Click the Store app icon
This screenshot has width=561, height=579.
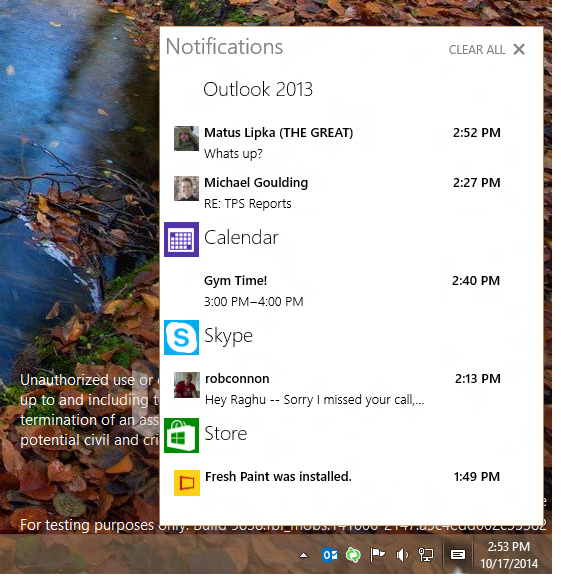coord(181,435)
